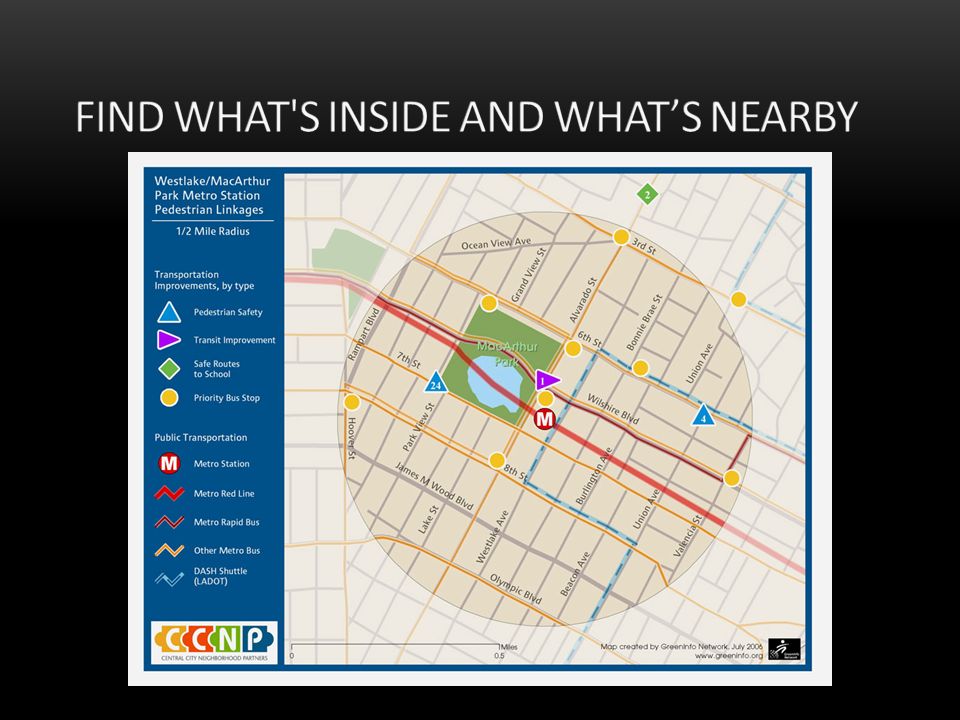Viewport: 960px width, 720px height.
Task: Click the green Safe Routes diamond legend icon
Action: pos(169,369)
